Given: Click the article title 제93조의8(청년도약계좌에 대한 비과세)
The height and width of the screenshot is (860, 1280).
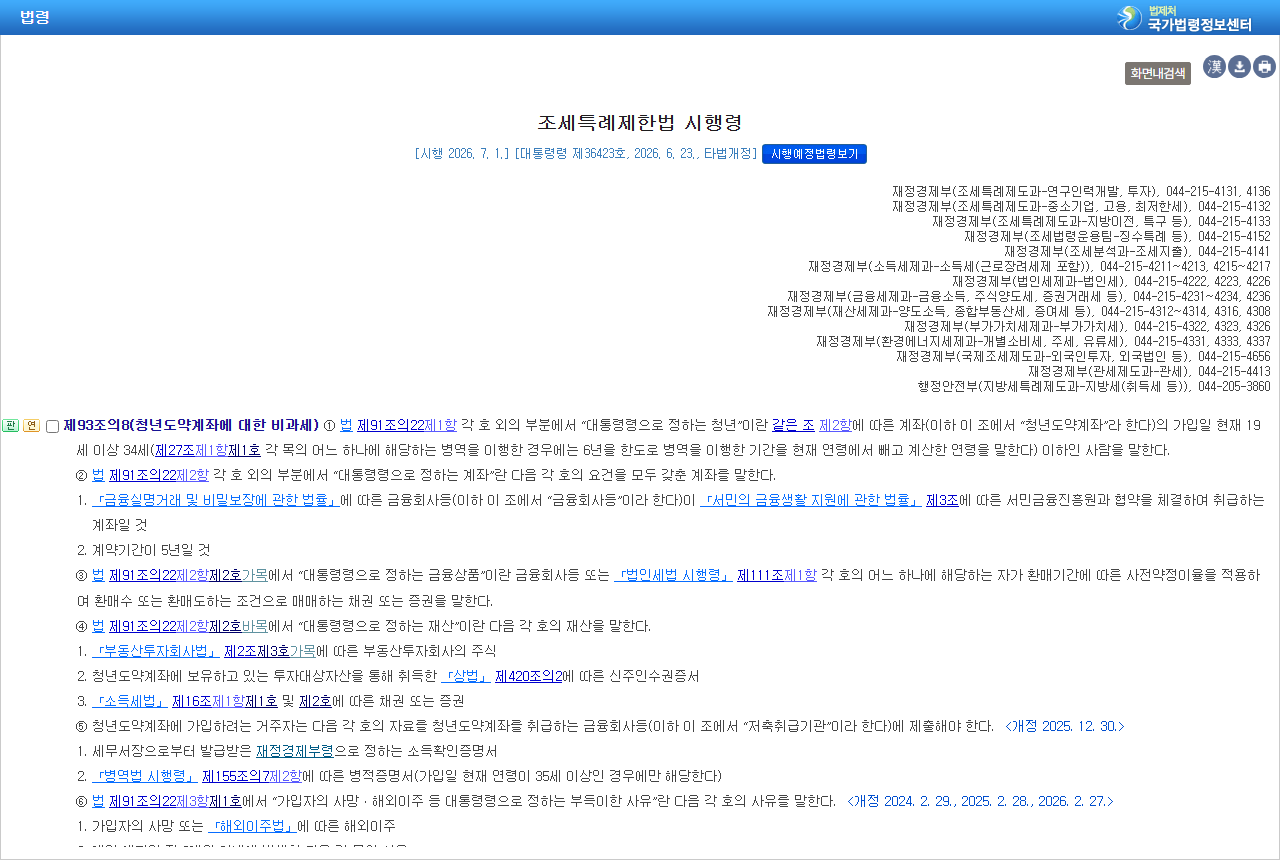Looking at the screenshot, I should 191,425.
